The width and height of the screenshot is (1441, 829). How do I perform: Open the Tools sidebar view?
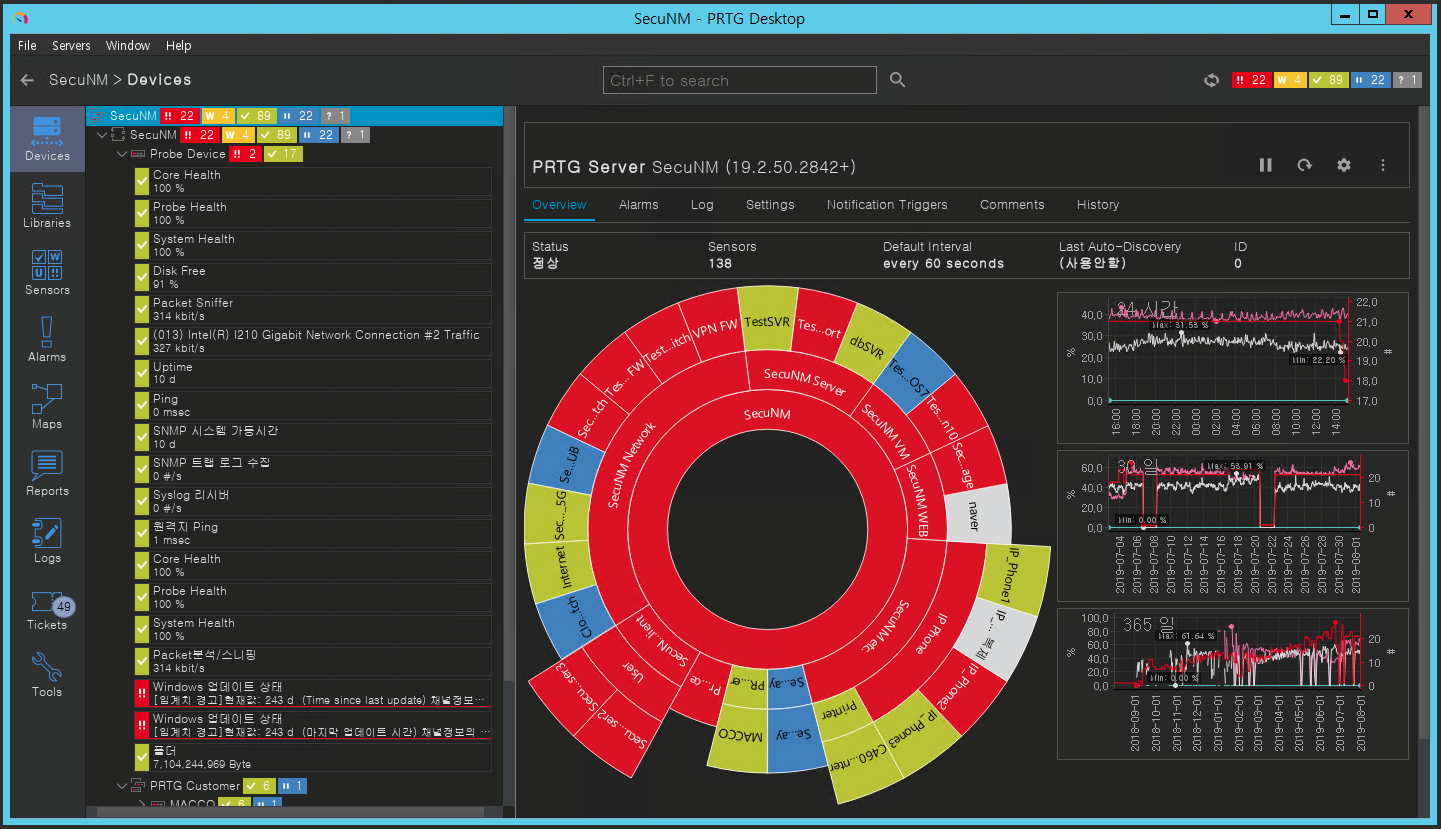[47, 674]
